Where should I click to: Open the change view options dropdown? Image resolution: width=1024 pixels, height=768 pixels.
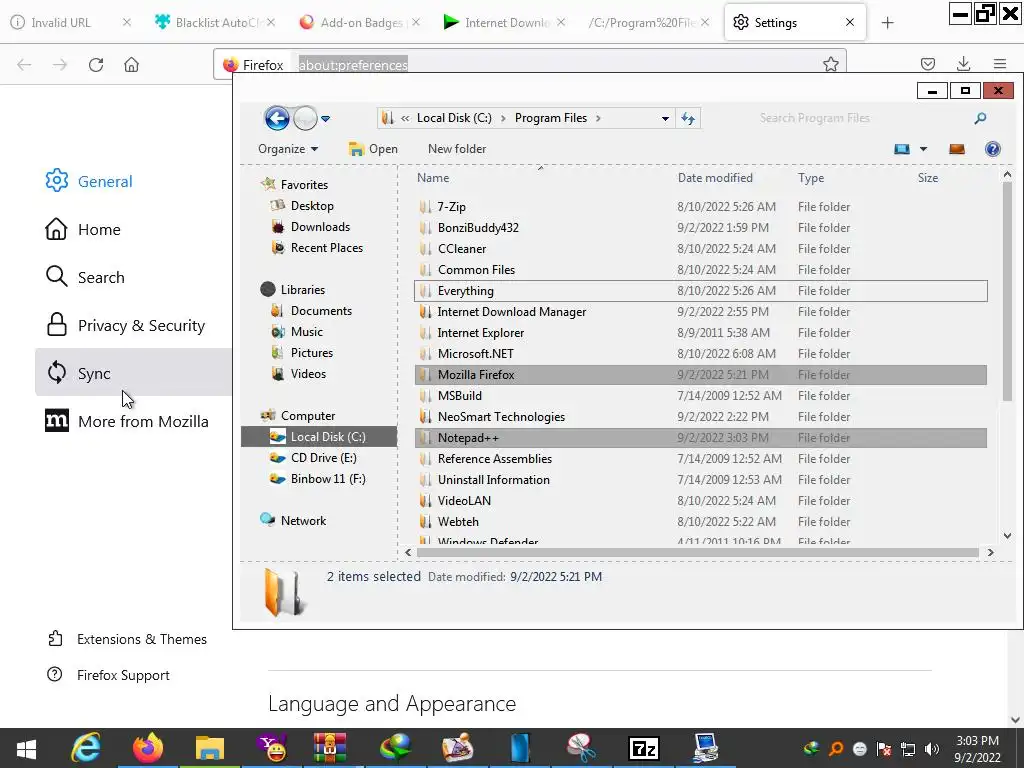tap(923, 149)
